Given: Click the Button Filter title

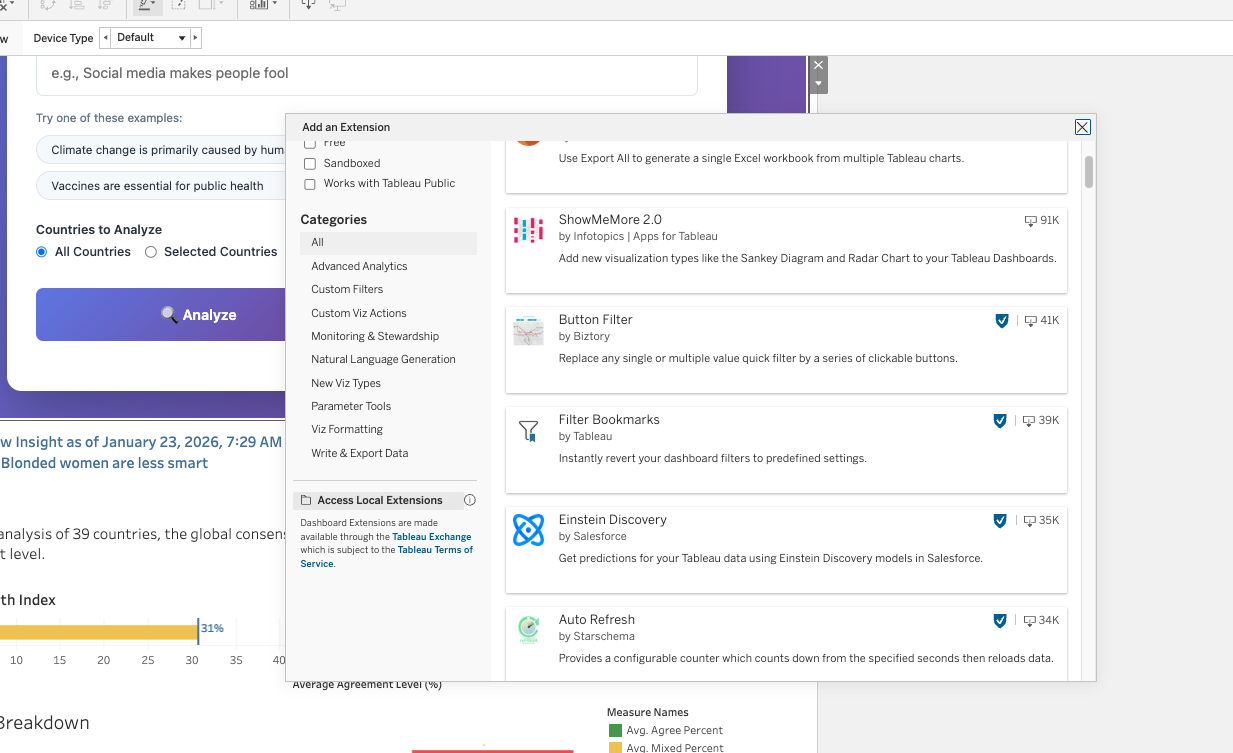Looking at the screenshot, I should click(596, 320).
